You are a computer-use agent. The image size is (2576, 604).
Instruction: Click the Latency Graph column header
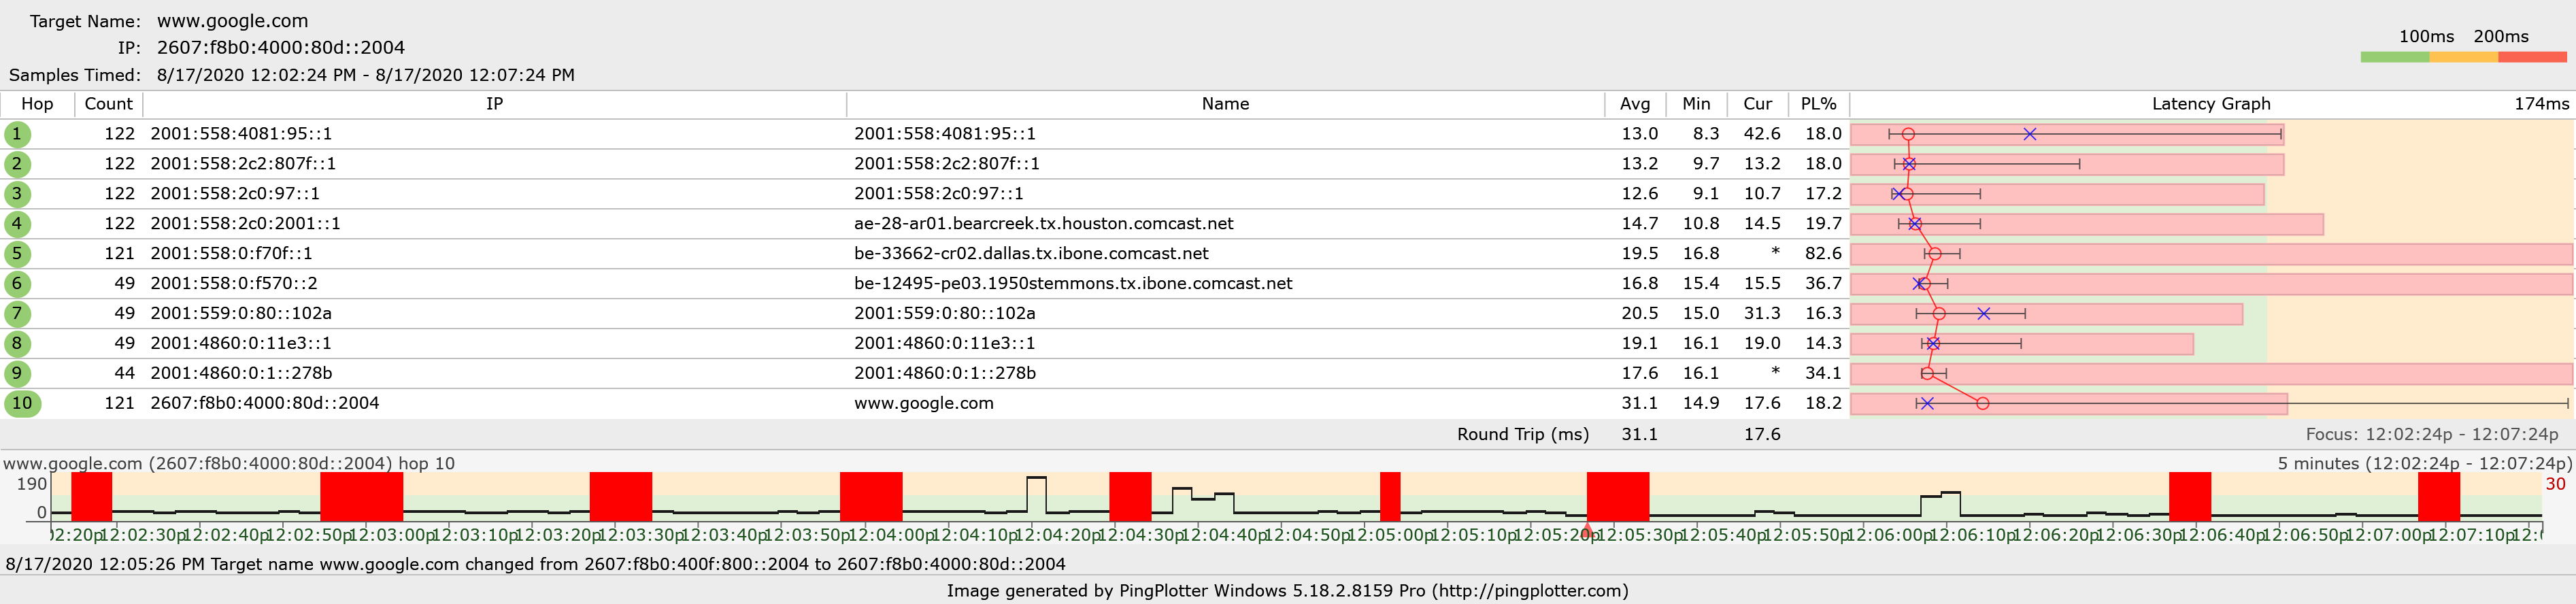coord(2210,104)
